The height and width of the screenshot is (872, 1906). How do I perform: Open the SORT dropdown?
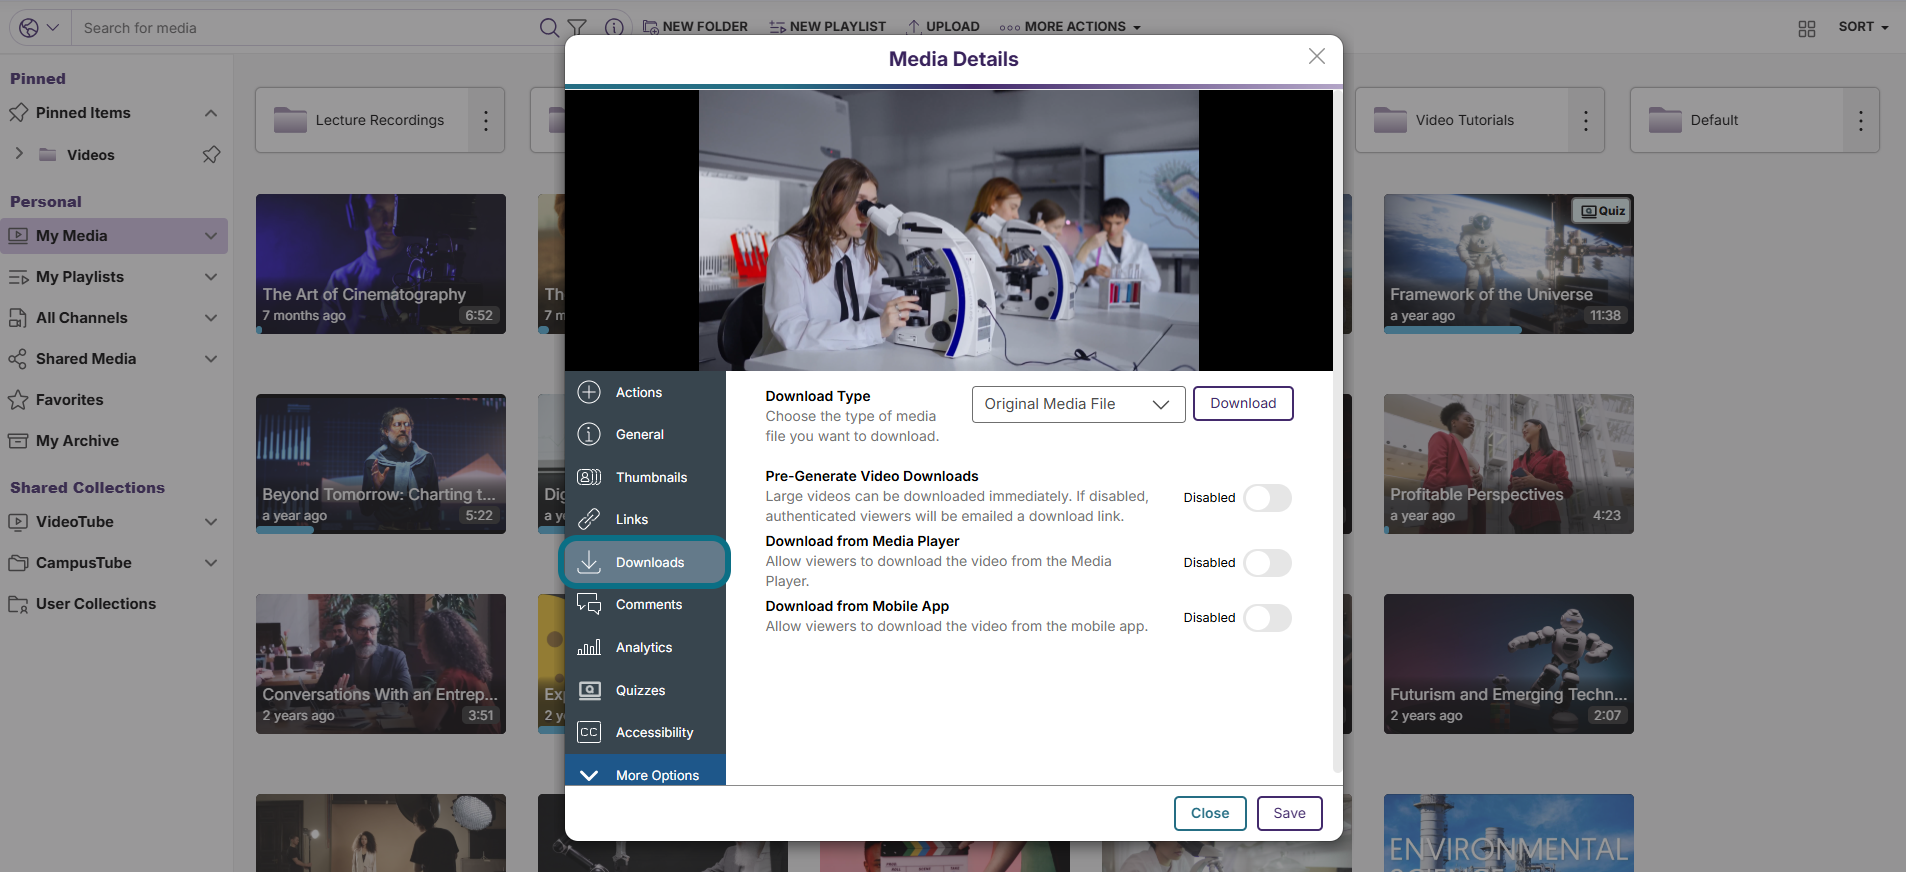pos(1863,27)
